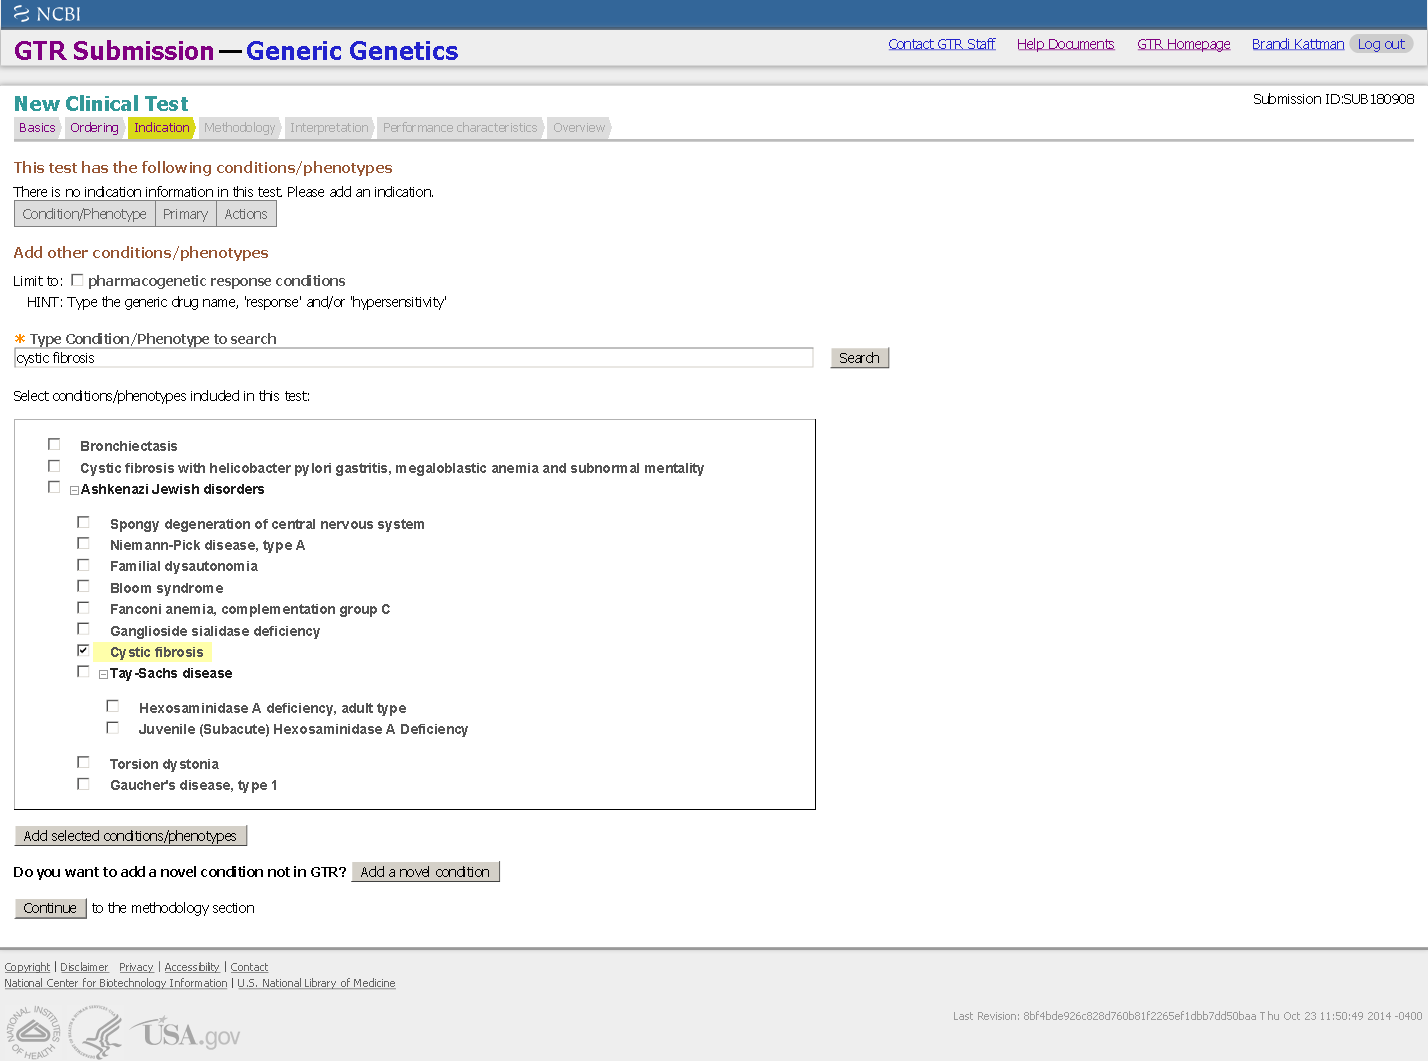The width and height of the screenshot is (1428, 1061).
Task: Click the Log out button
Action: [x=1381, y=44]
